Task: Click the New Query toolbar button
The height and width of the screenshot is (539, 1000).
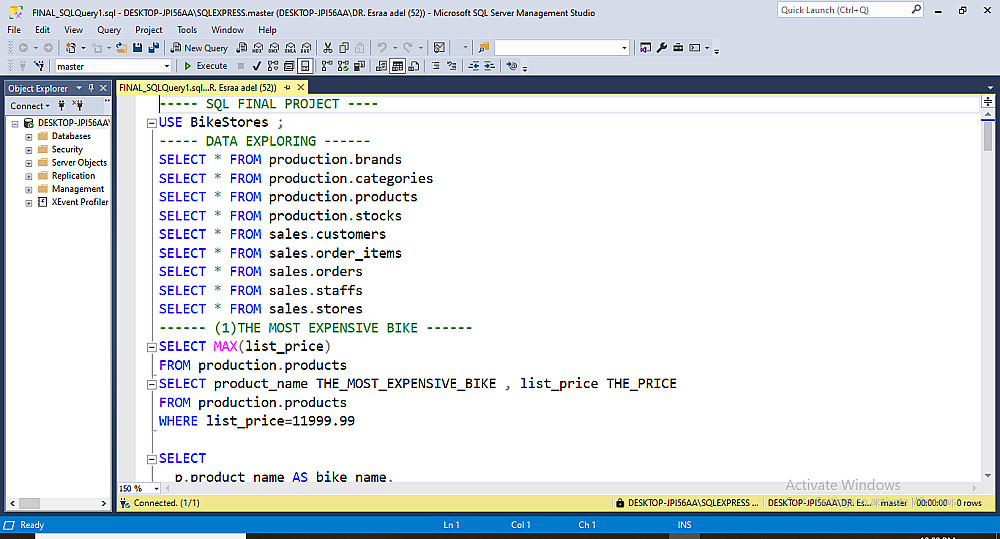Action: pos(199,48)
